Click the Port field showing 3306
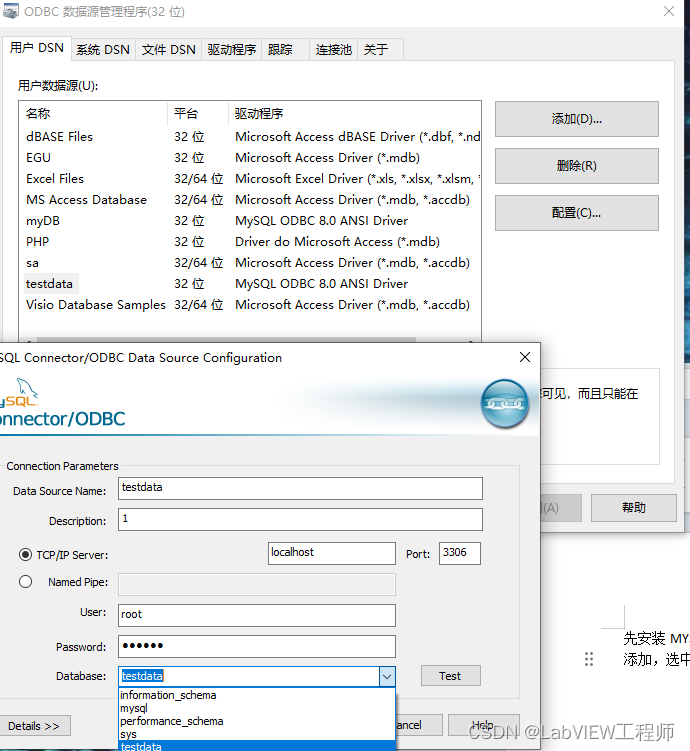690x751 pixels. tap(460, 553)
